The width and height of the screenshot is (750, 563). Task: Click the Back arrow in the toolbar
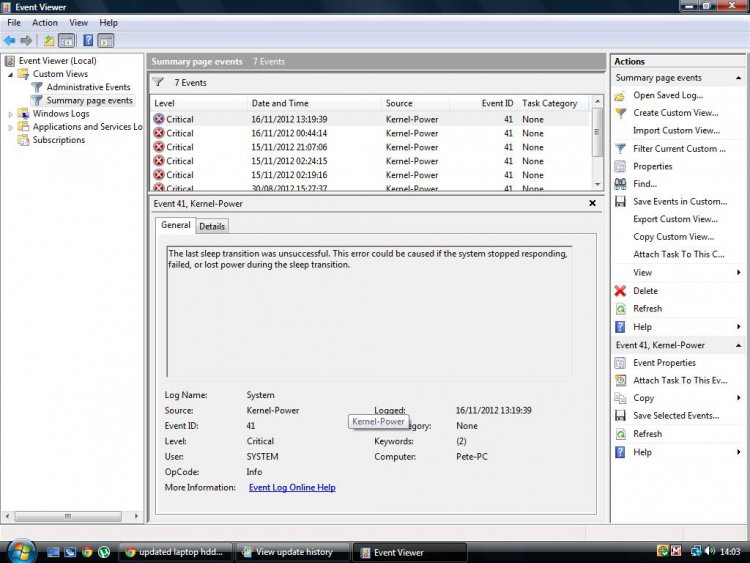pyautogui.click(x=10, y=41)
